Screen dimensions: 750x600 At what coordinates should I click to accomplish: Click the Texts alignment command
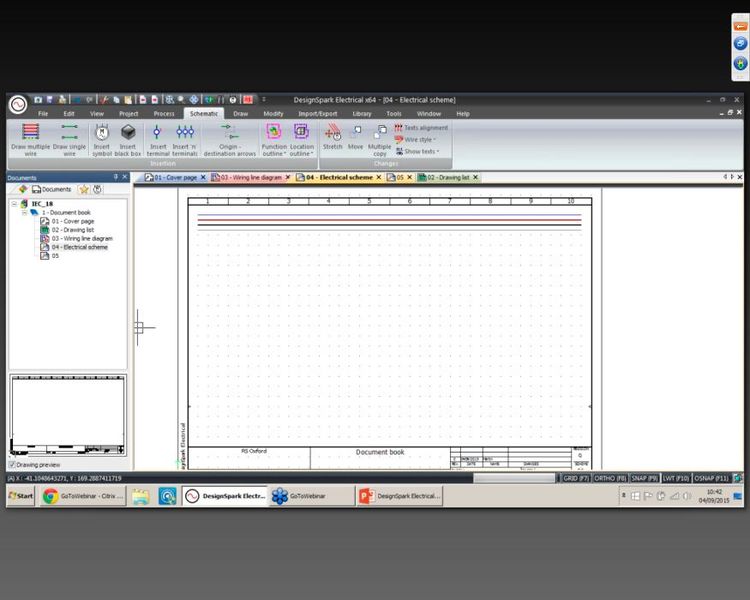click(421, 128)
